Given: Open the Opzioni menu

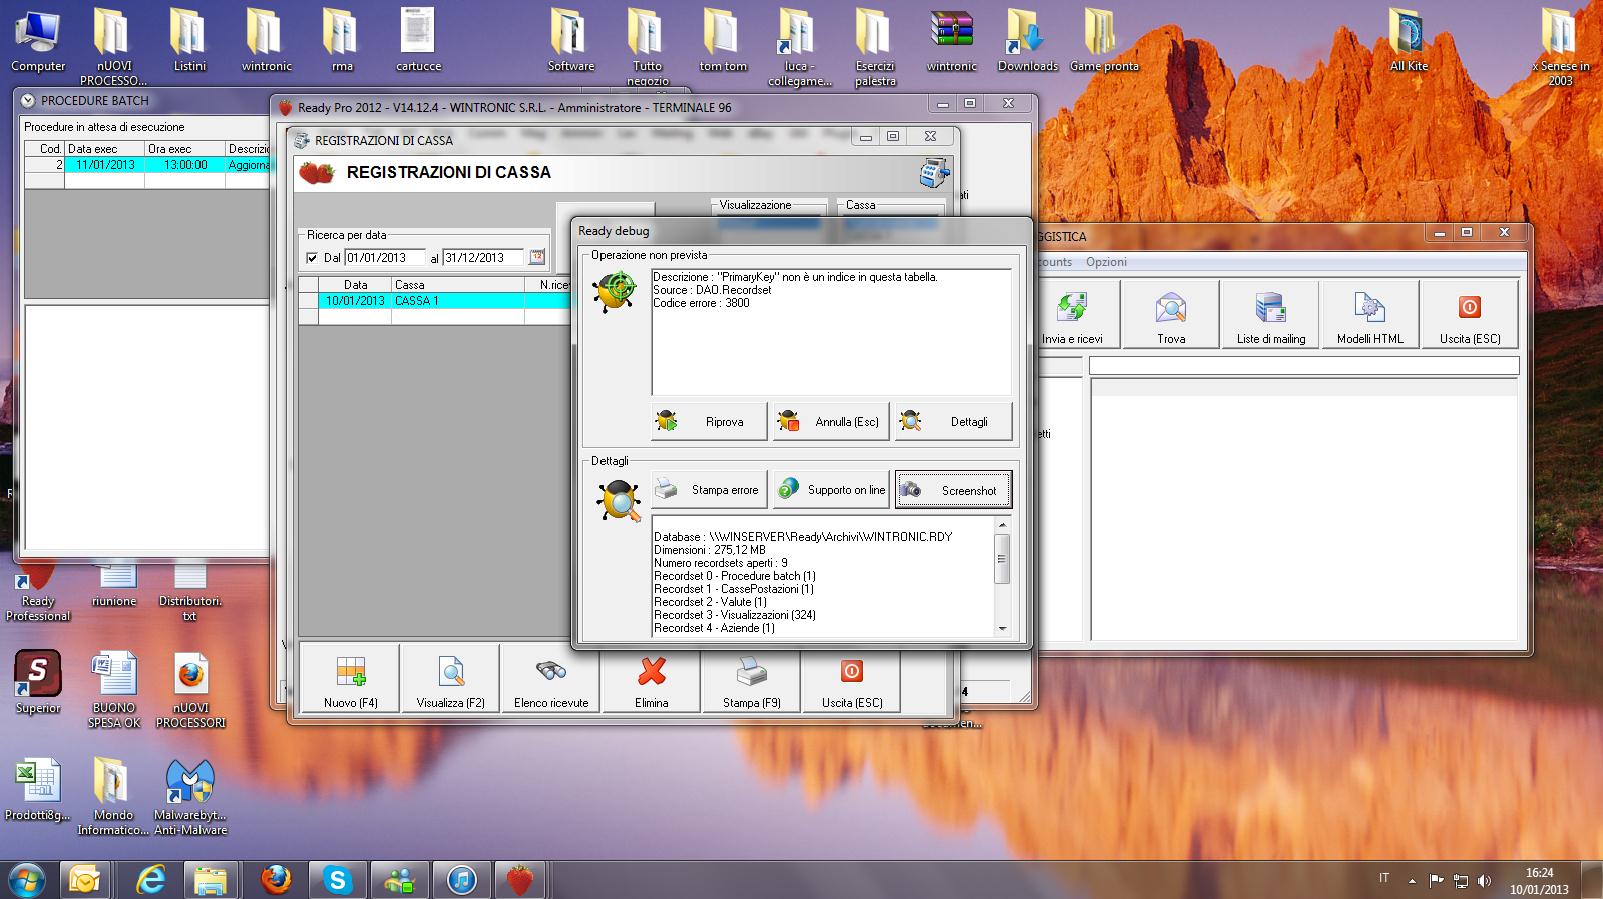Looking at the screenshot, I should (1106, 262).
